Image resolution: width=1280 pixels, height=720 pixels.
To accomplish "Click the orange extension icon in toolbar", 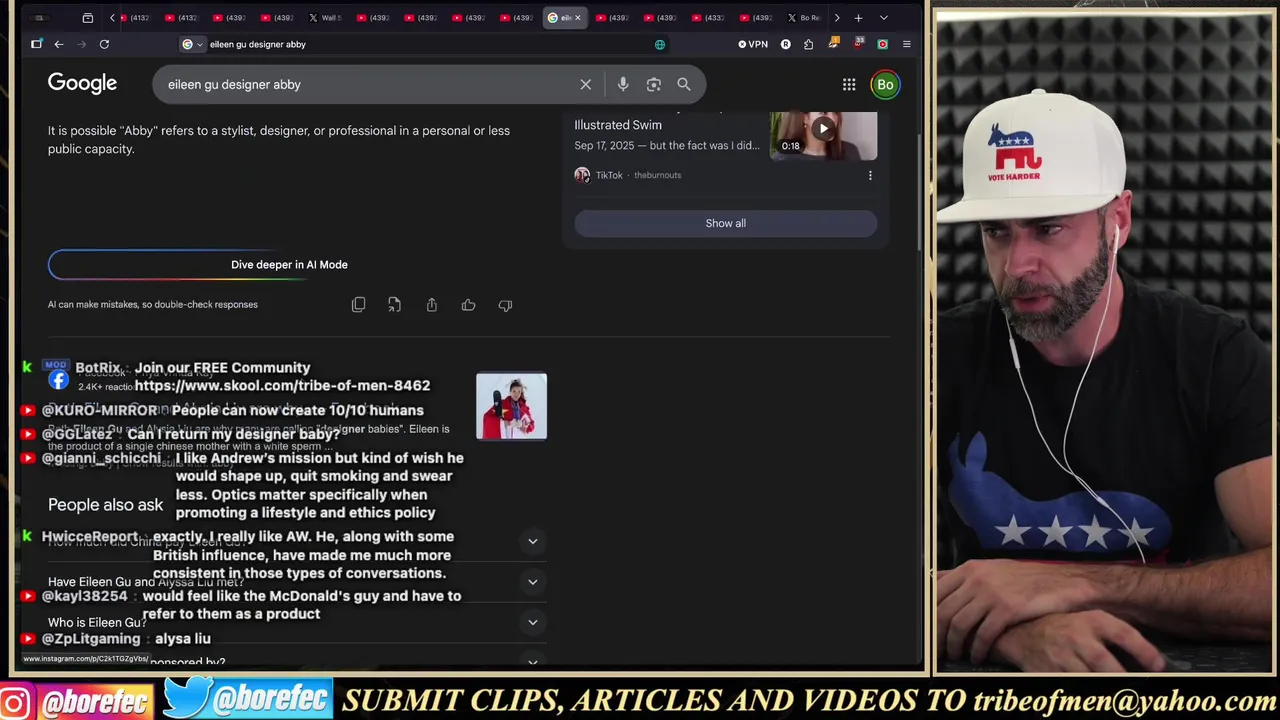I will tap(833, 44).
